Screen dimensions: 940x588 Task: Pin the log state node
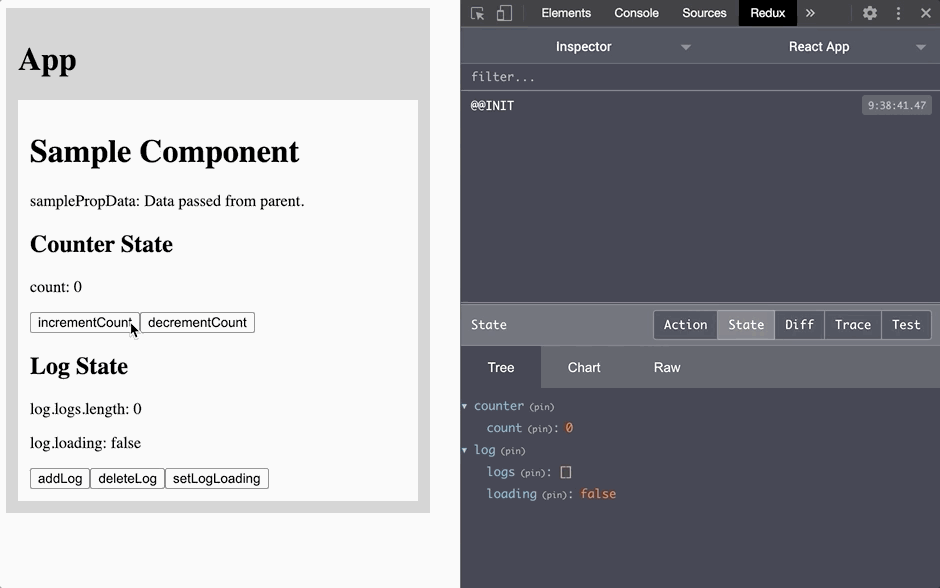tap(513, 451)
